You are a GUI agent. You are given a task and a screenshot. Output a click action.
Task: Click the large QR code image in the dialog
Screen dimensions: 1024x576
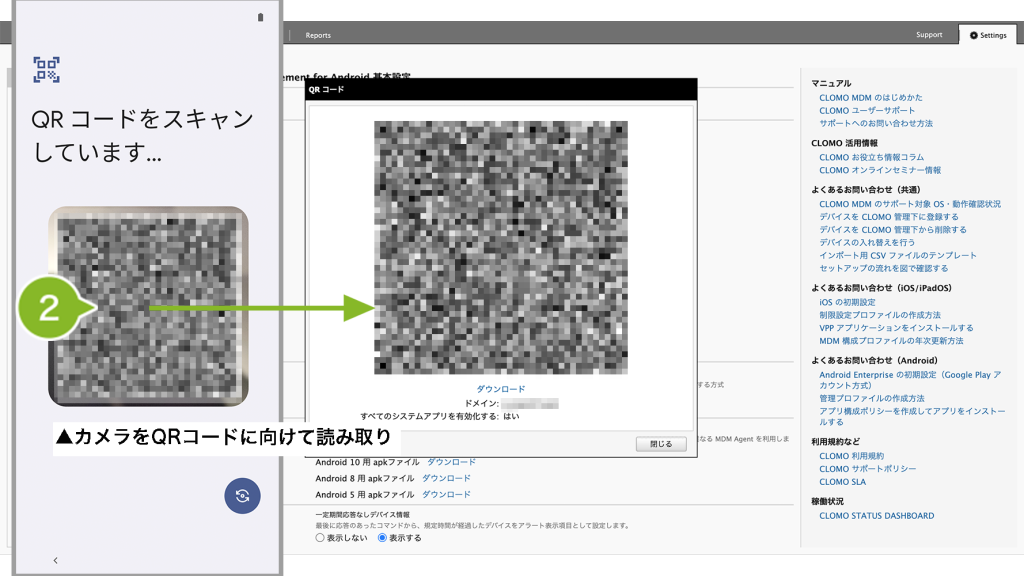(501, 248)
